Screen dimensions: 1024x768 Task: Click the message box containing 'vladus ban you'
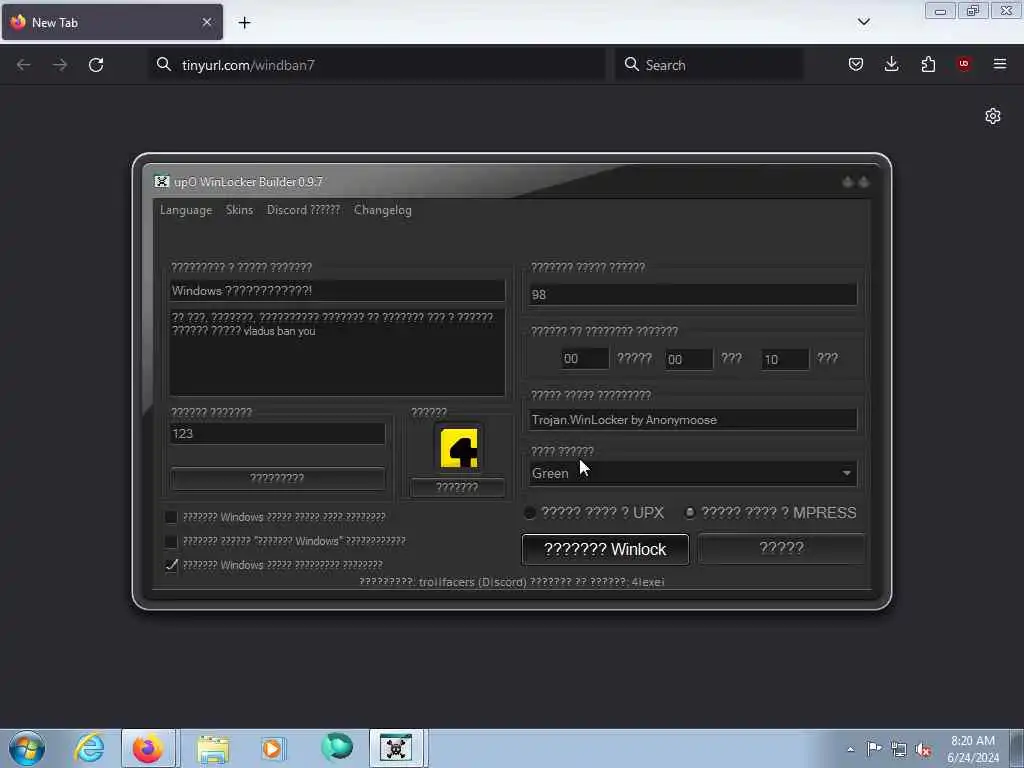(x=337, y=353)
